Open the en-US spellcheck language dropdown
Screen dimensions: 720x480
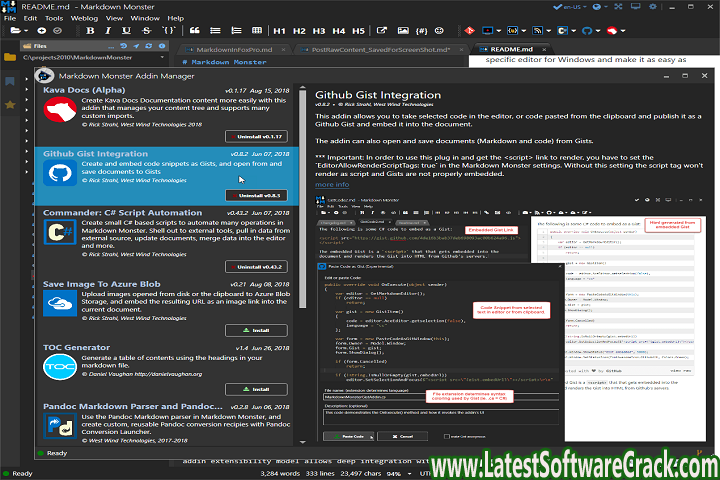(570, 7)
